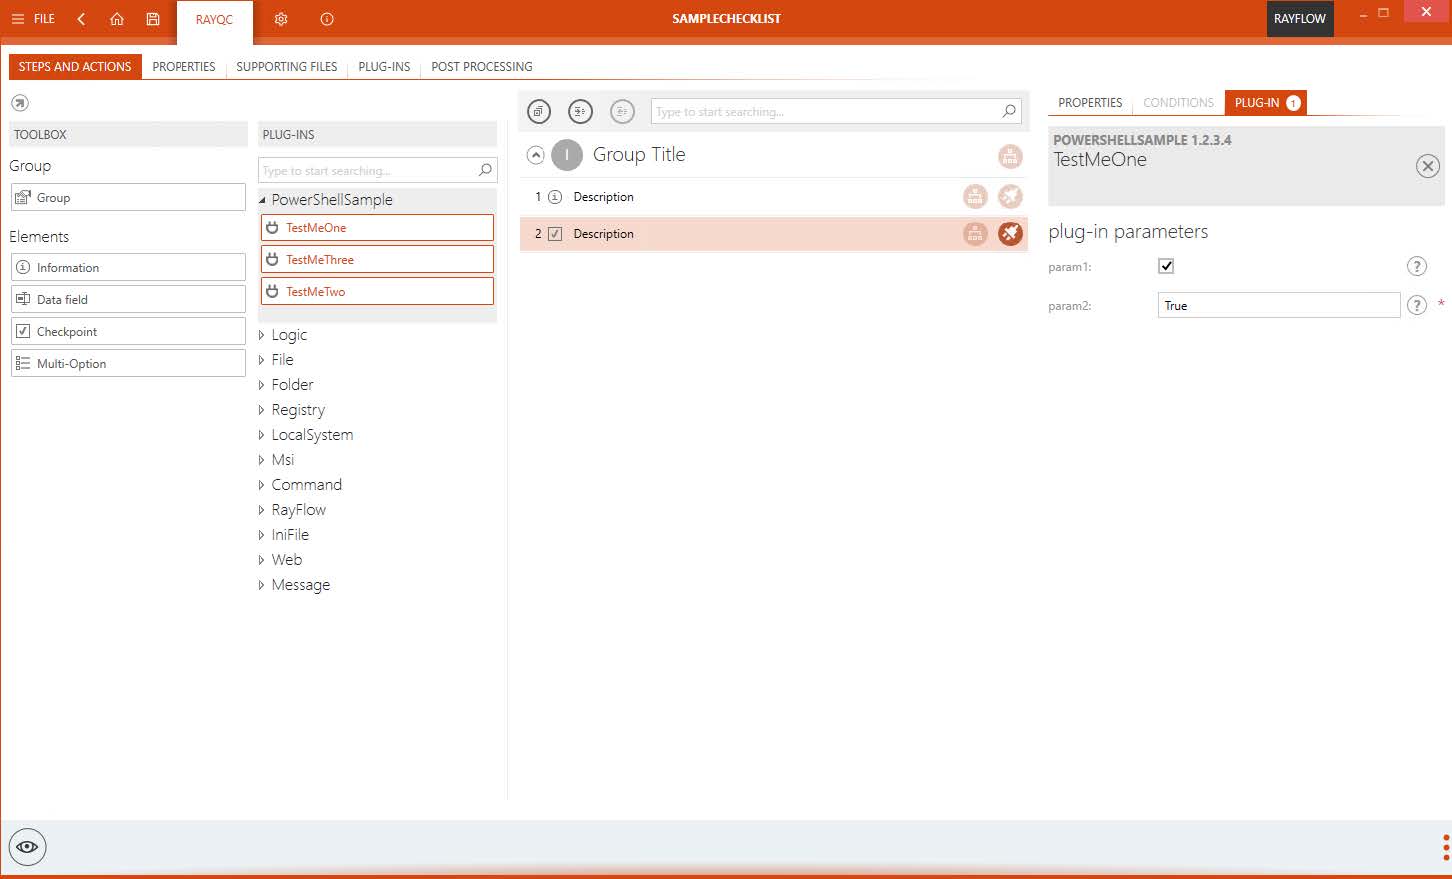Screen dimensions: 1452x879
Task: Click the second round checklist toolbar icon
Action: pos(580,111)
